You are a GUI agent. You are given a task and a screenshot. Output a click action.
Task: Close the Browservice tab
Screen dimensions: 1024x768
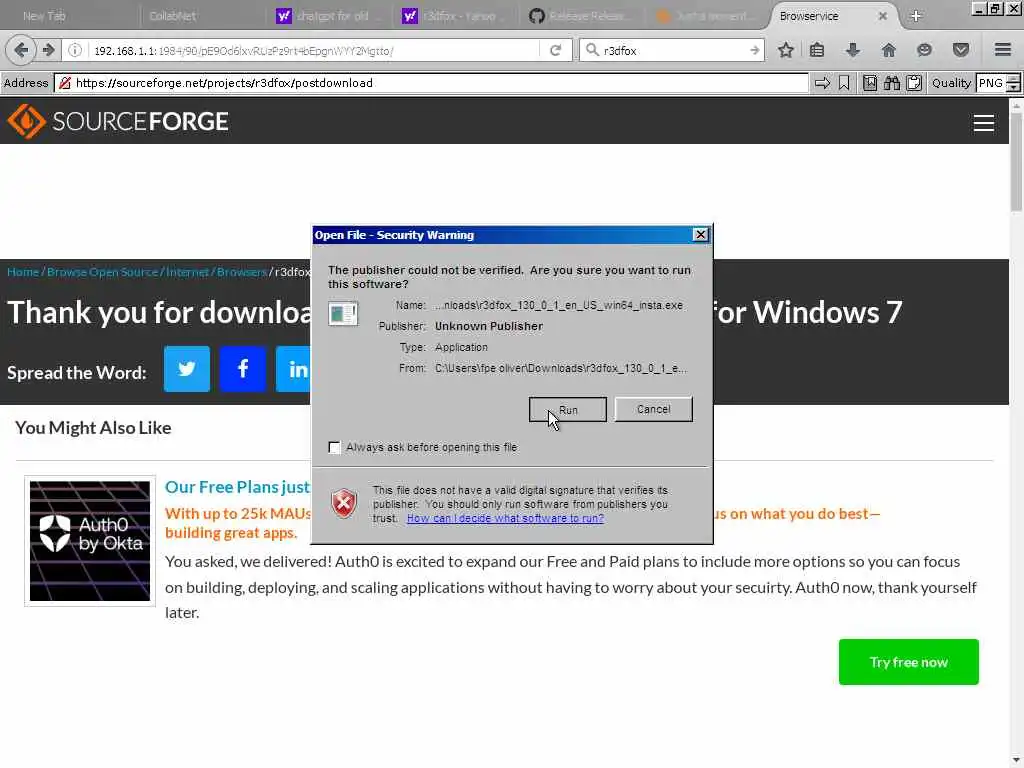[x=882, y=16]
